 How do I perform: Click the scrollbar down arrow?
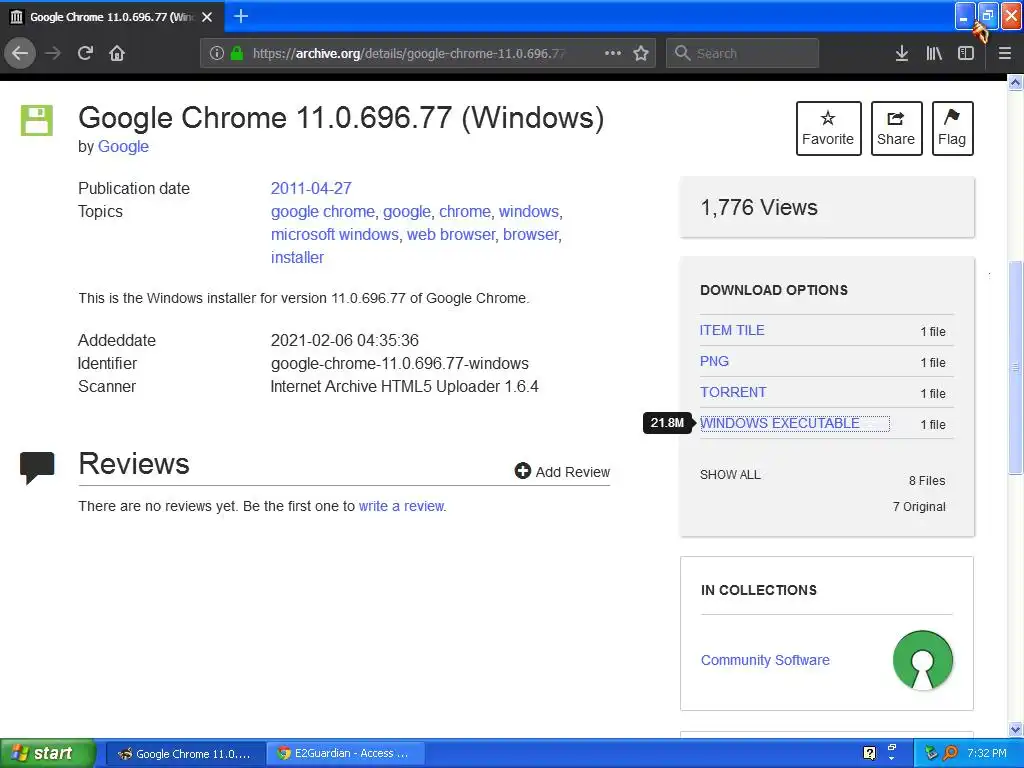pos(1015,729)
